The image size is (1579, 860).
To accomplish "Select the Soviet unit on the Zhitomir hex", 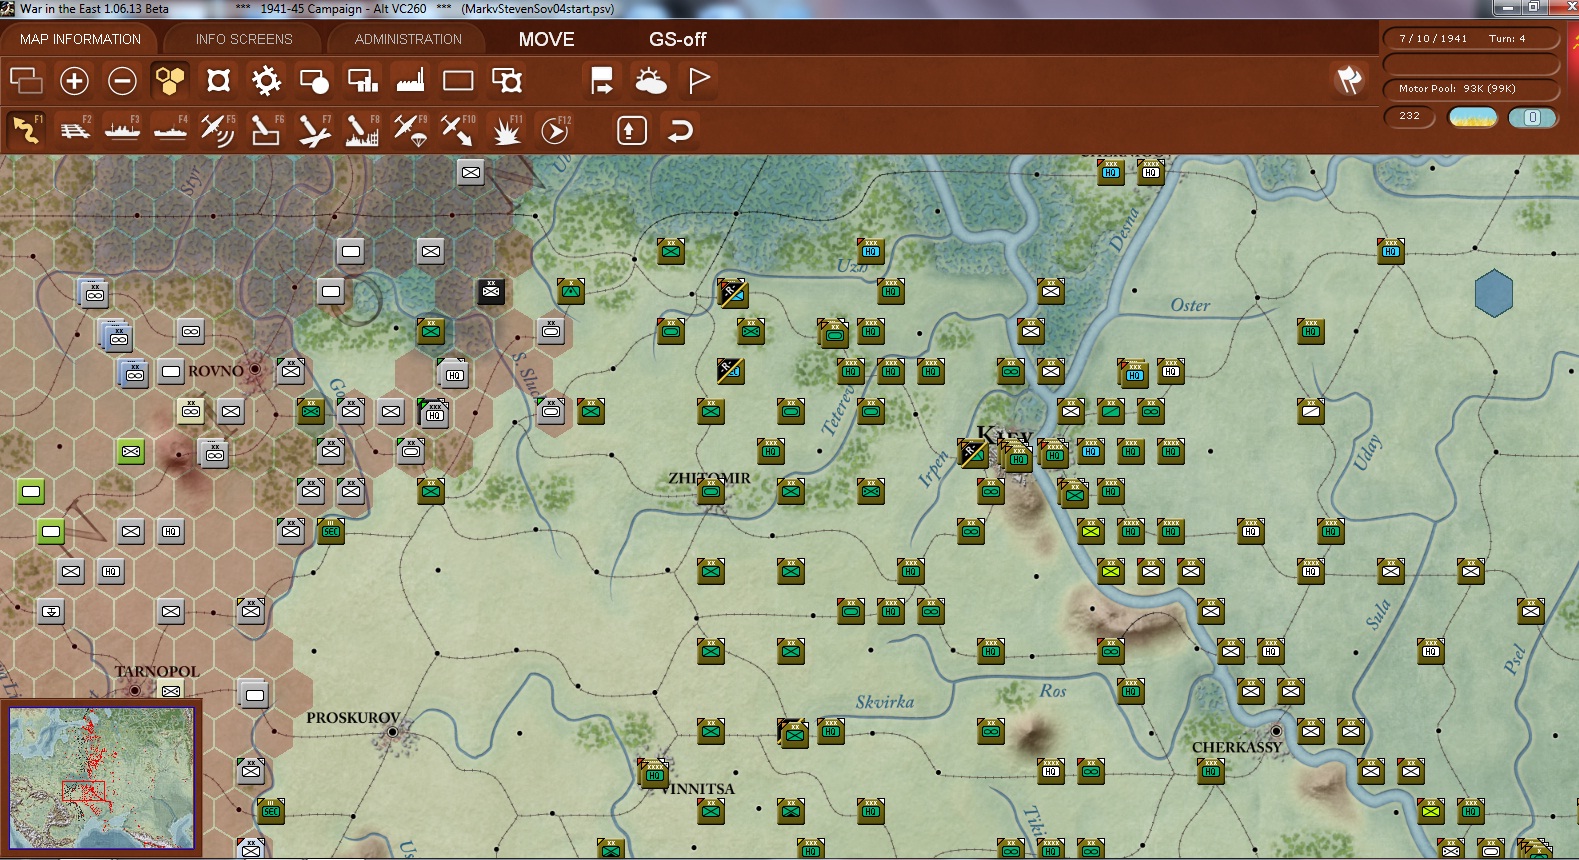I will click(711, 491).
